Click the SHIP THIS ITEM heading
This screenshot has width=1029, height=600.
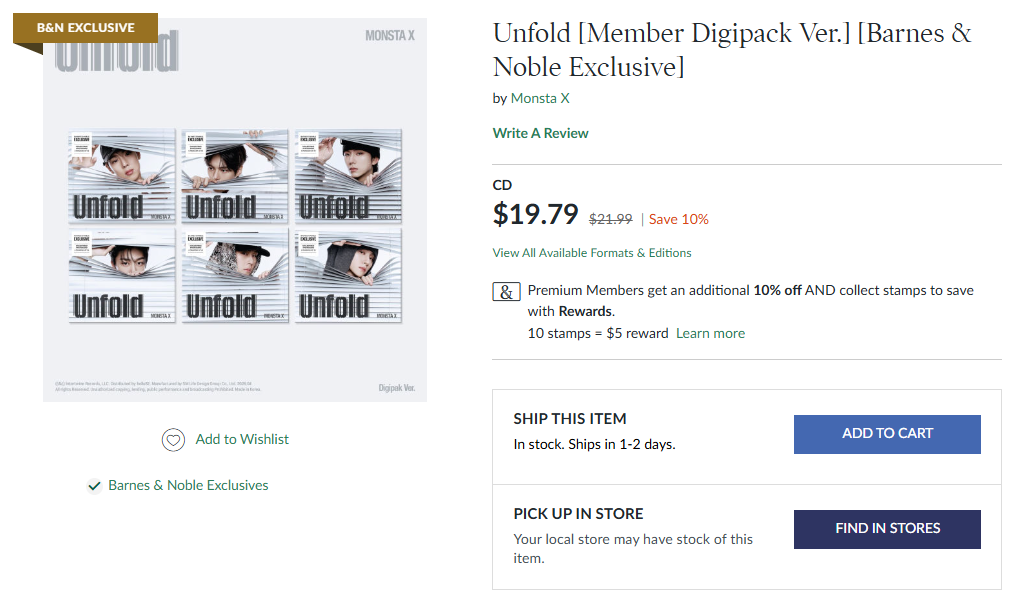(570, 419)
